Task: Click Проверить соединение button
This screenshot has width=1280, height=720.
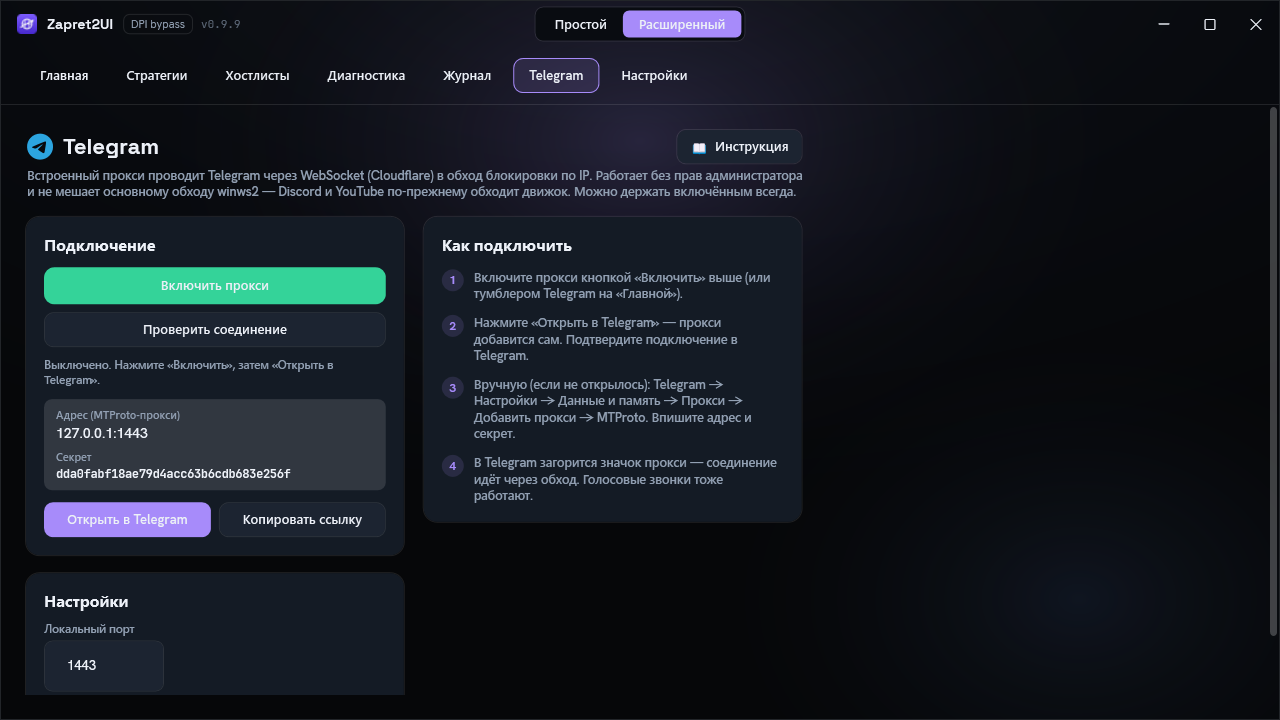Action: click(215, 329)
